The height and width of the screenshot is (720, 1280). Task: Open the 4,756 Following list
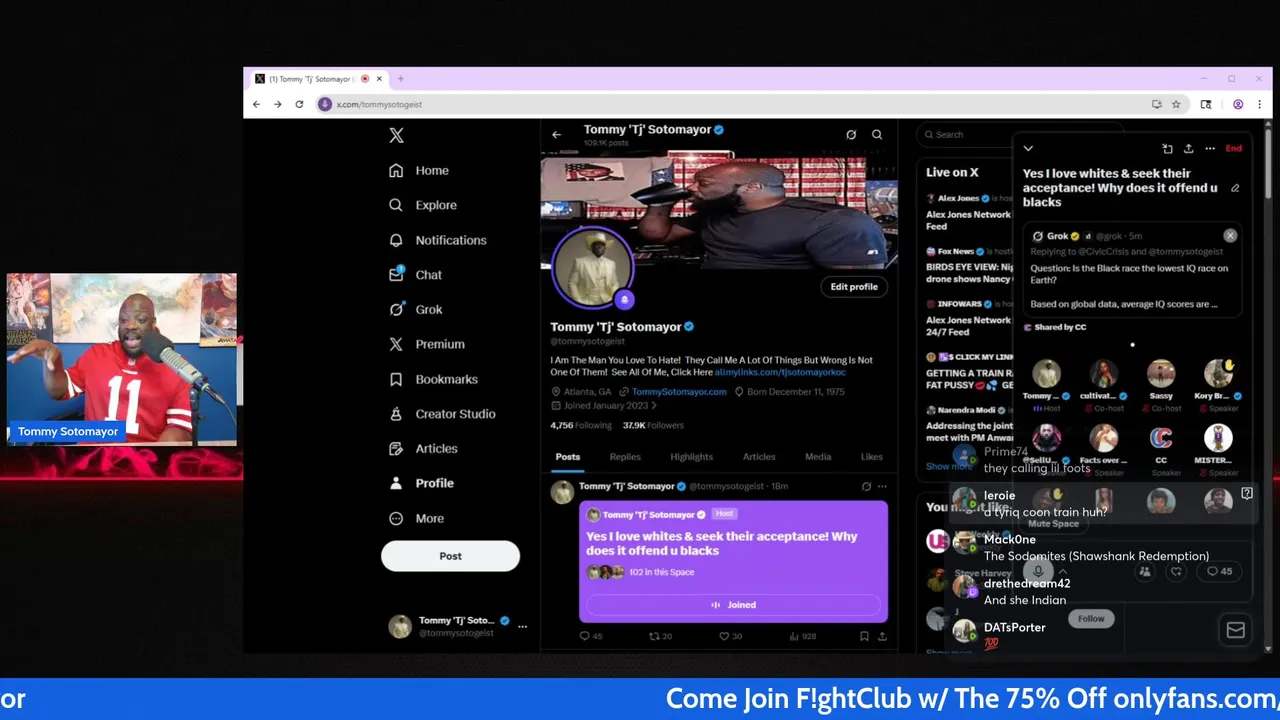point(581,425)
